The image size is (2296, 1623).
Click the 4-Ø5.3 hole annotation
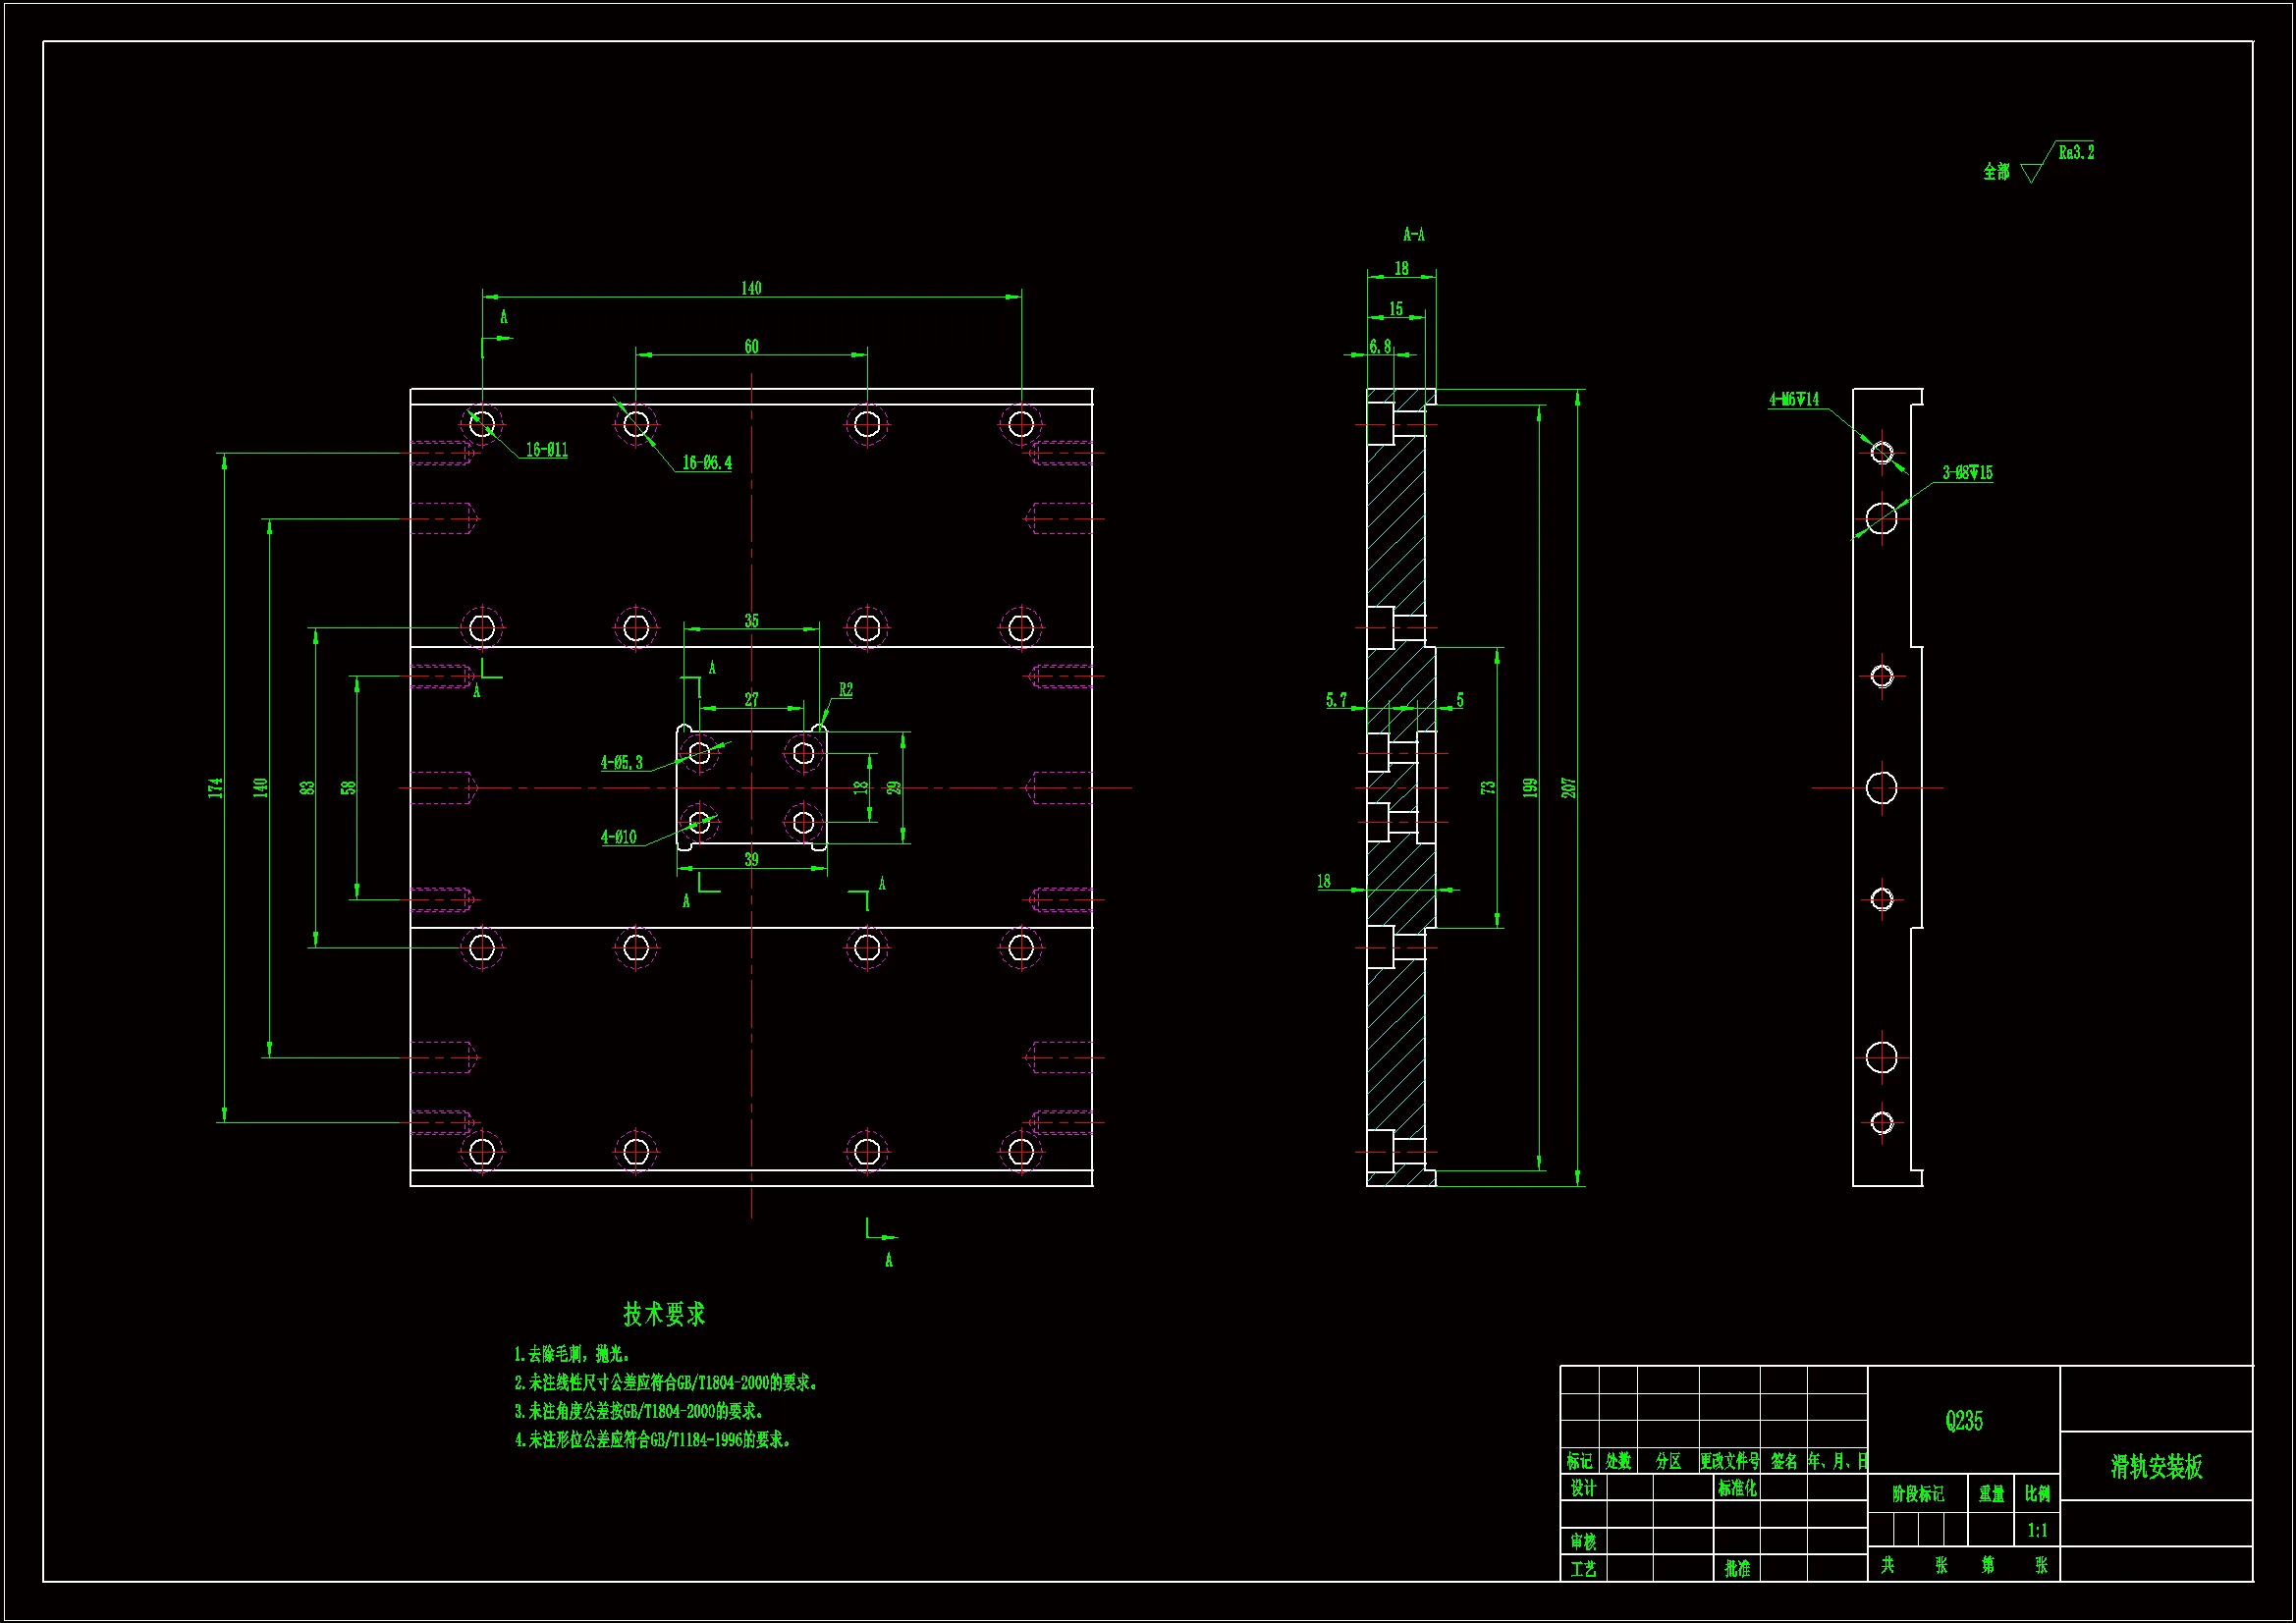621,763
